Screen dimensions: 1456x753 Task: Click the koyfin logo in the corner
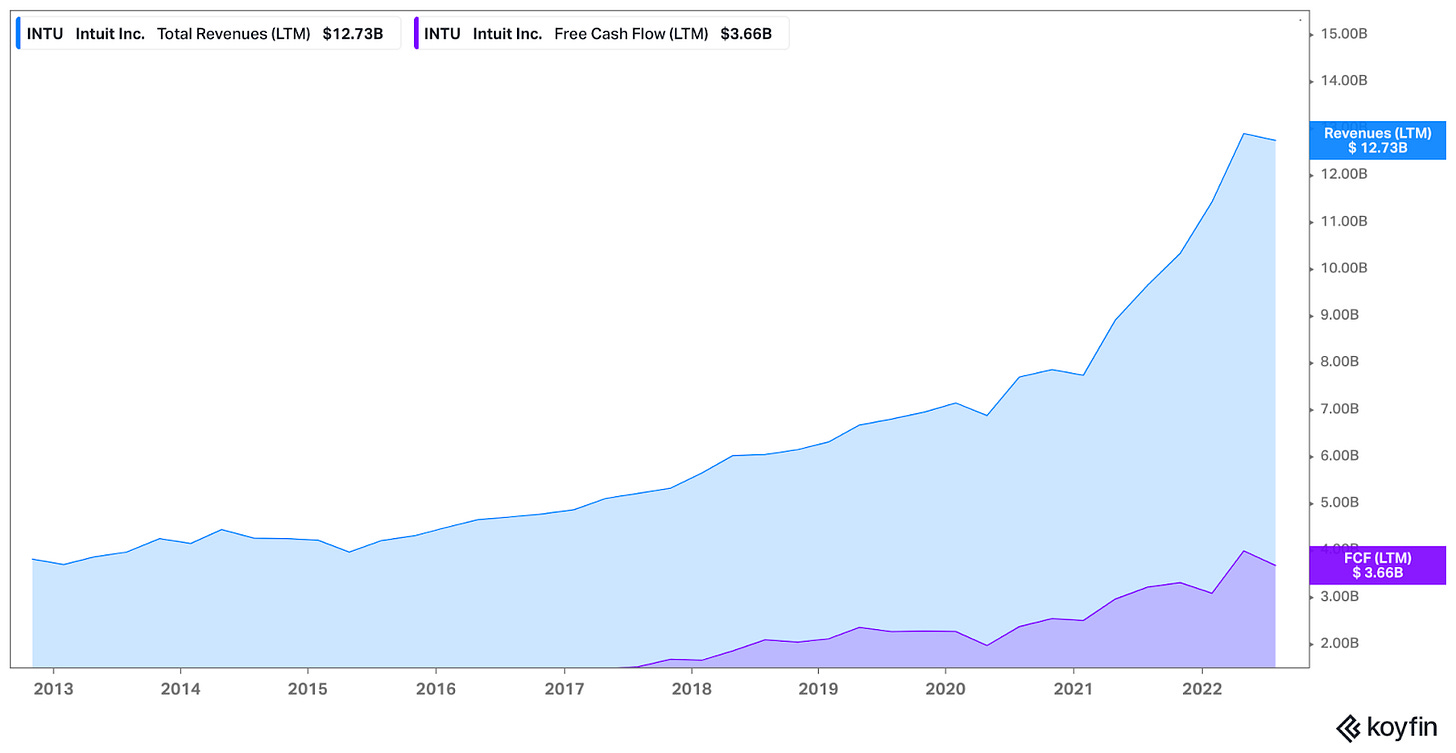tap(1386, 728)
